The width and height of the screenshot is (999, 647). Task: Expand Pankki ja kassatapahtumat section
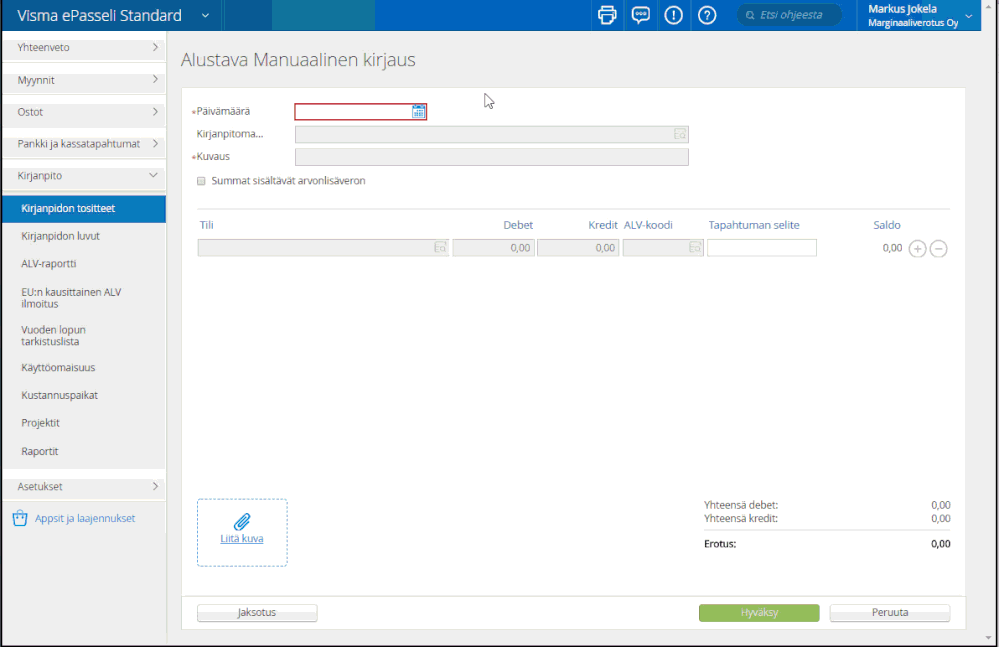83,144
